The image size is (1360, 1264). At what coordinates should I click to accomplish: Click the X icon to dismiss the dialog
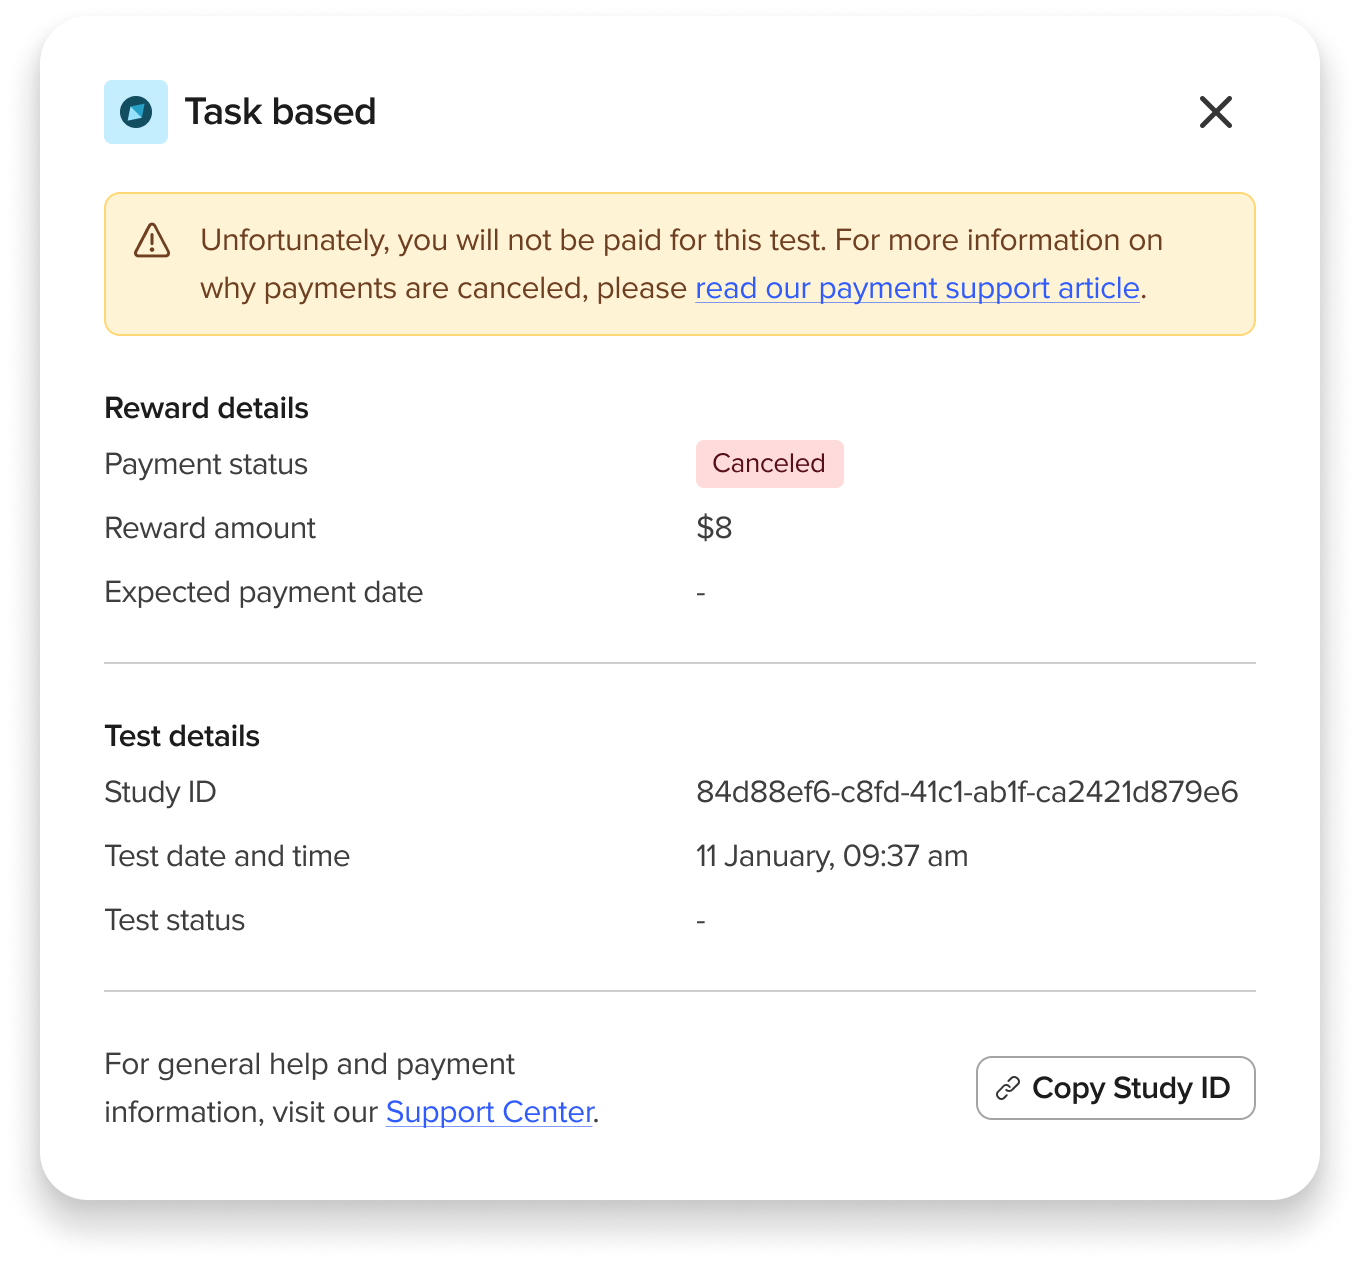[1215, 112]
